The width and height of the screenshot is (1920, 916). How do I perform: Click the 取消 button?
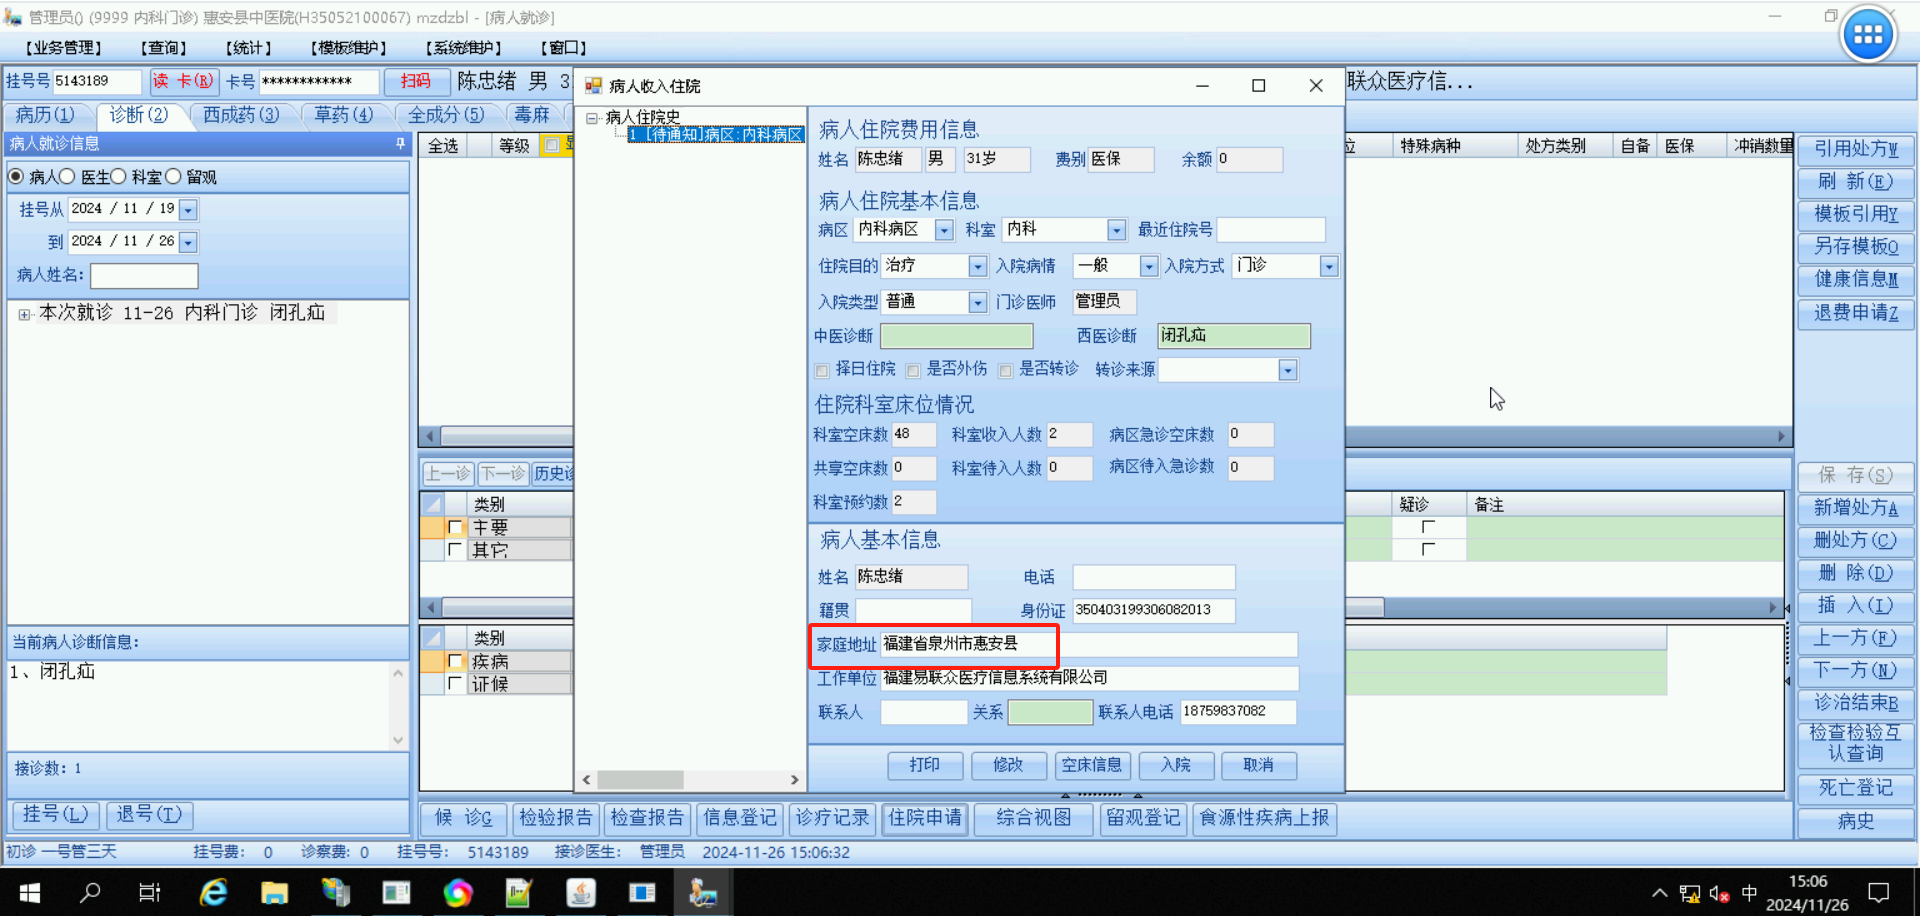1259,765
